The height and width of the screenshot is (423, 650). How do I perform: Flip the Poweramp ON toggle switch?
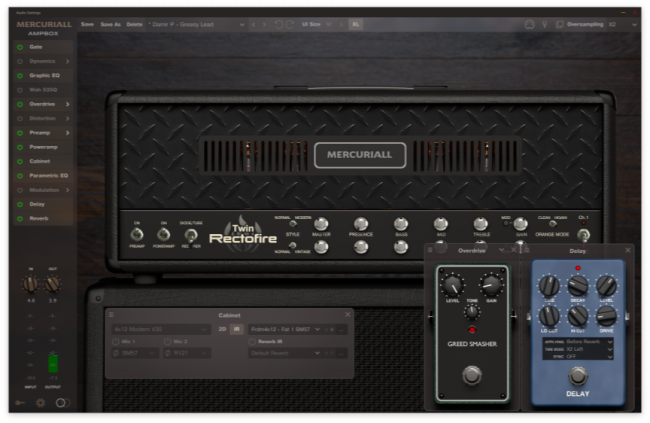click(163, 235)
